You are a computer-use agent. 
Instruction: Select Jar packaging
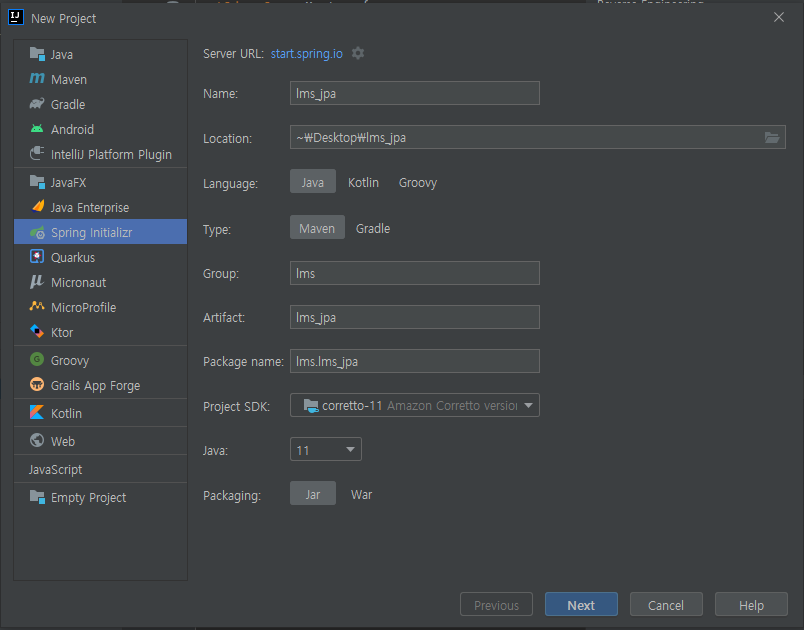tap(313, 494)
